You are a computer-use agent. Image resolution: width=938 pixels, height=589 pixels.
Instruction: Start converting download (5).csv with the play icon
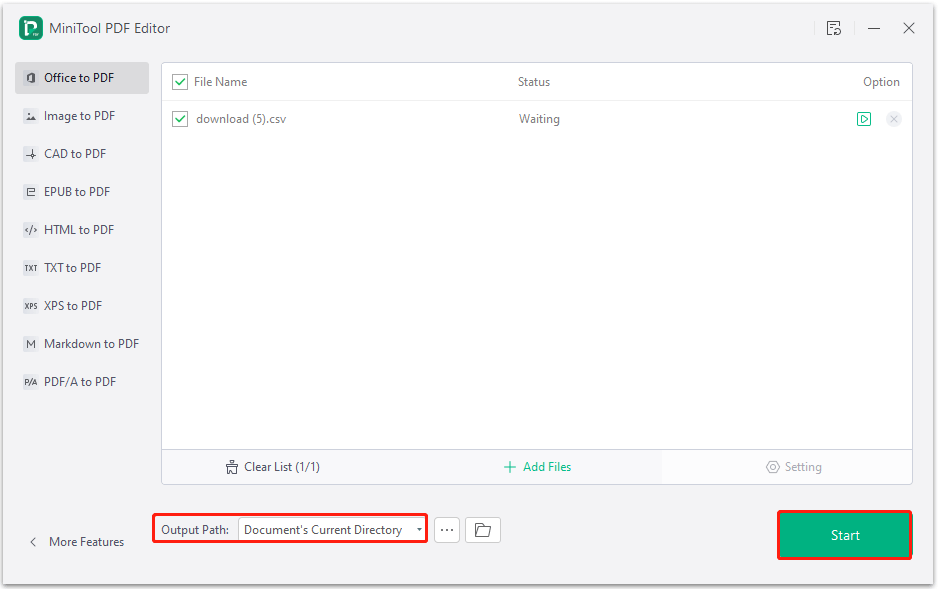coord(864,119)
